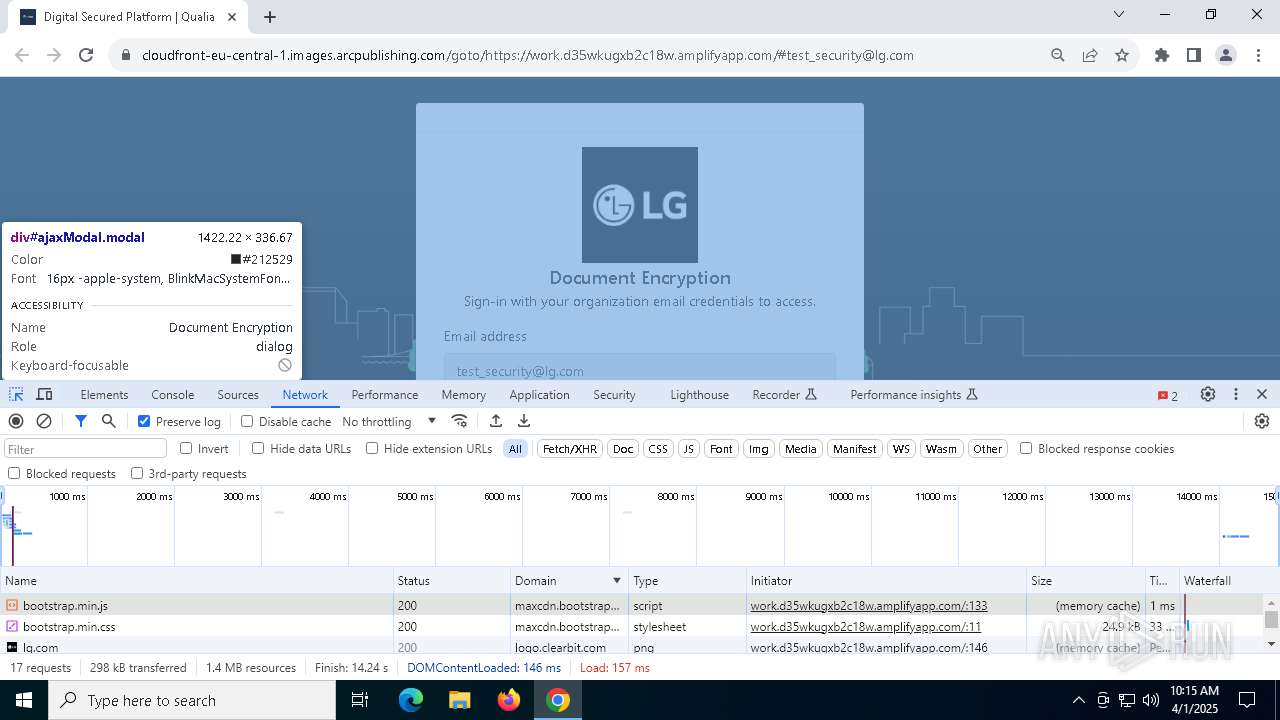Open the Lighthouse tab

click(699, 395)
